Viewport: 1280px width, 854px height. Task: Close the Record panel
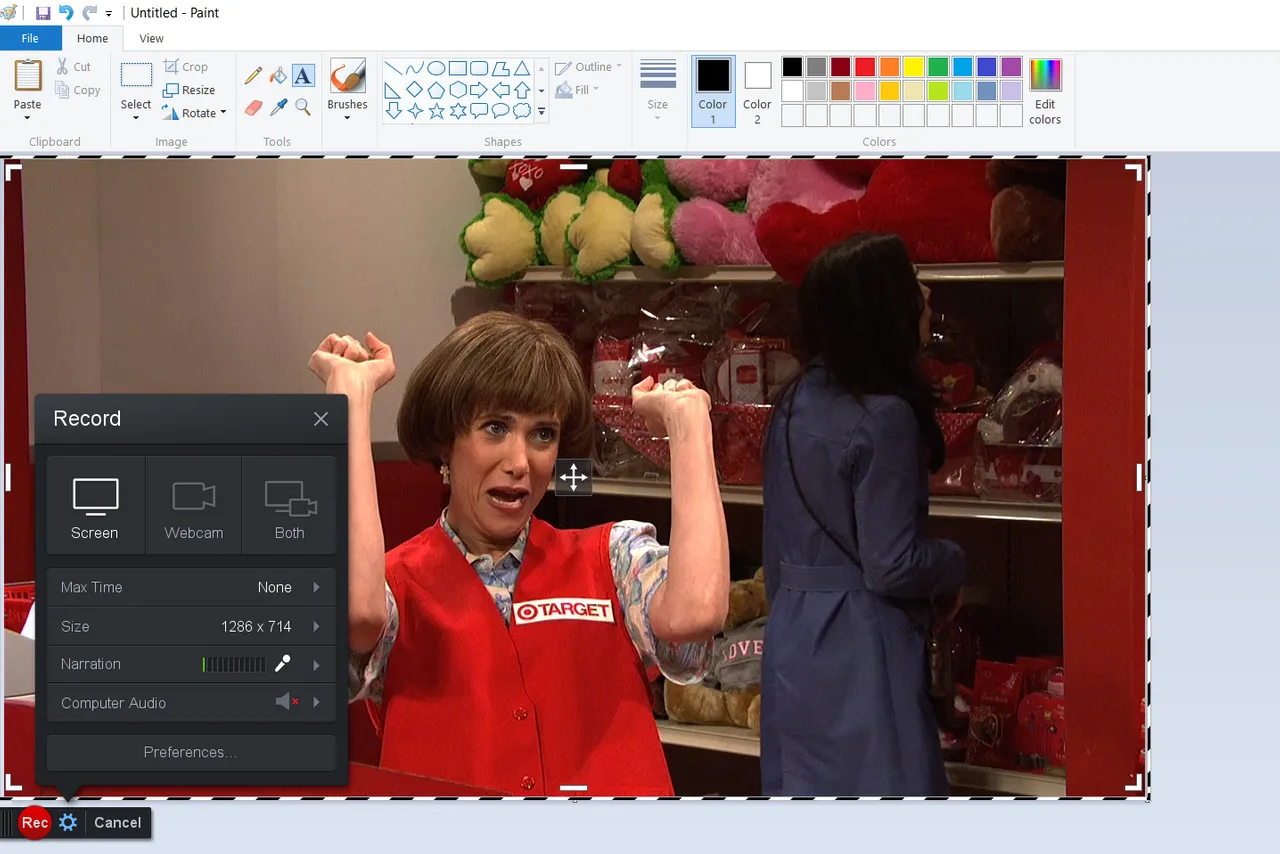point(320,419)
